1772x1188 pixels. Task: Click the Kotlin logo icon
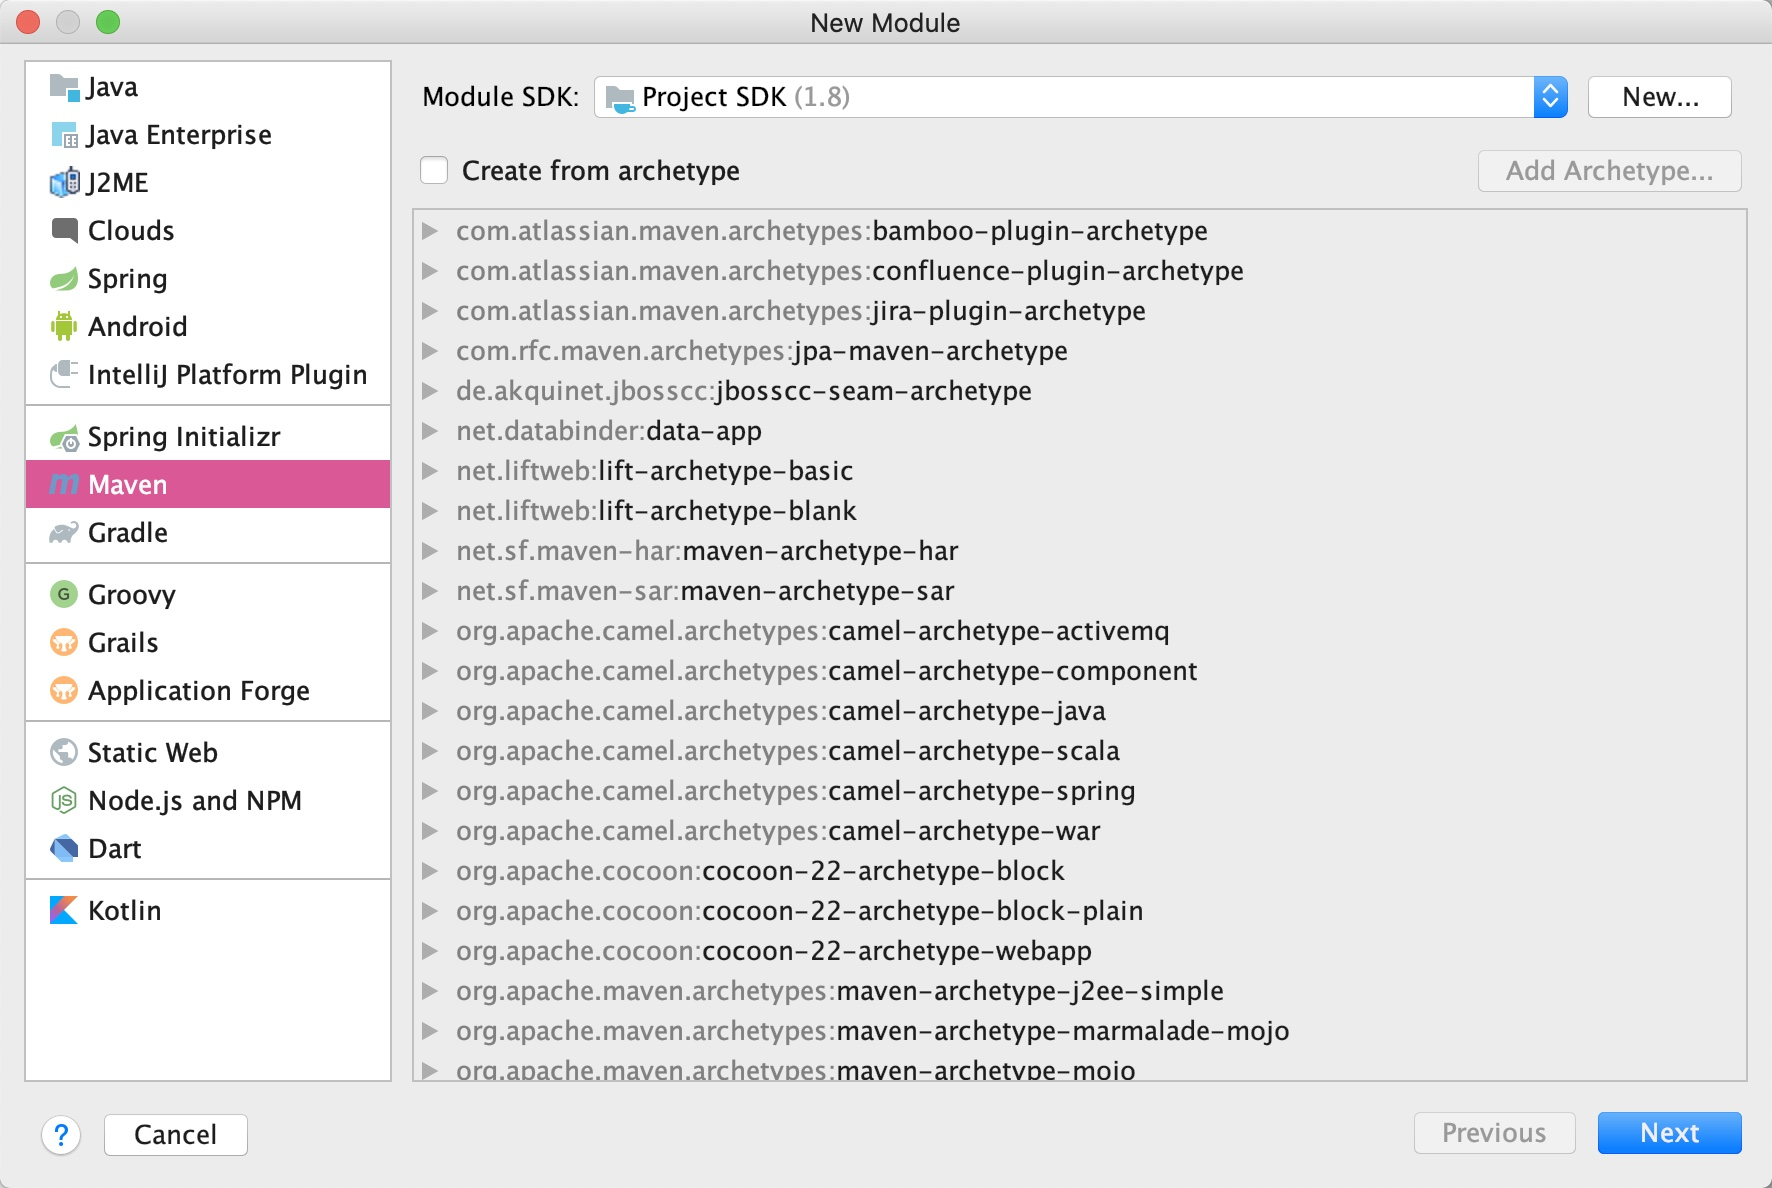(x=64, y=910)
